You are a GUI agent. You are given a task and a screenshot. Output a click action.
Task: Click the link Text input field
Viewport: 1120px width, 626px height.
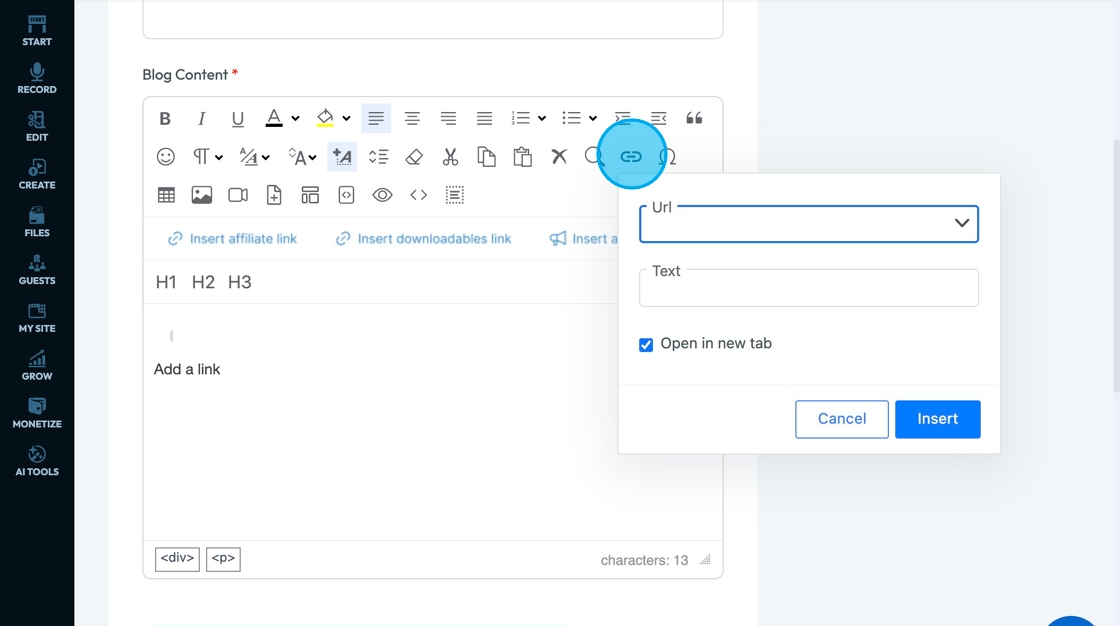click(809, 288)
